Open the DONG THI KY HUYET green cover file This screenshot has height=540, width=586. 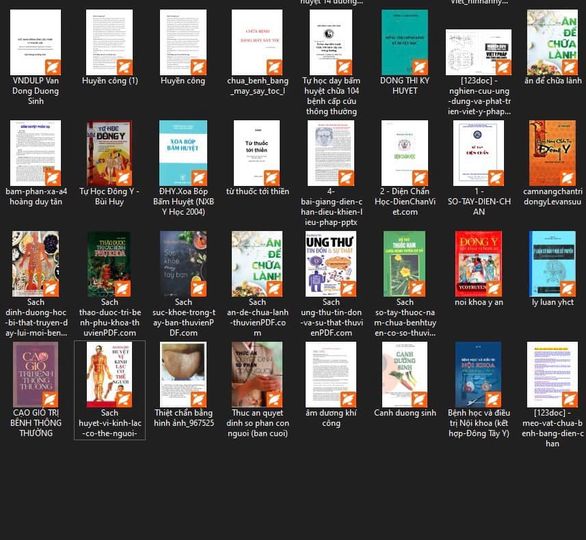click(405, 42)
